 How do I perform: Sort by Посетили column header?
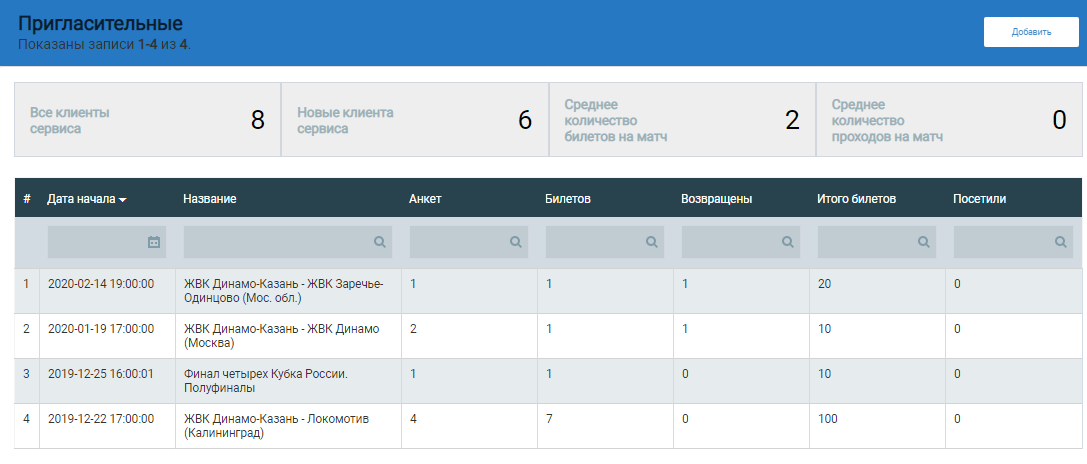click(979, 199)
